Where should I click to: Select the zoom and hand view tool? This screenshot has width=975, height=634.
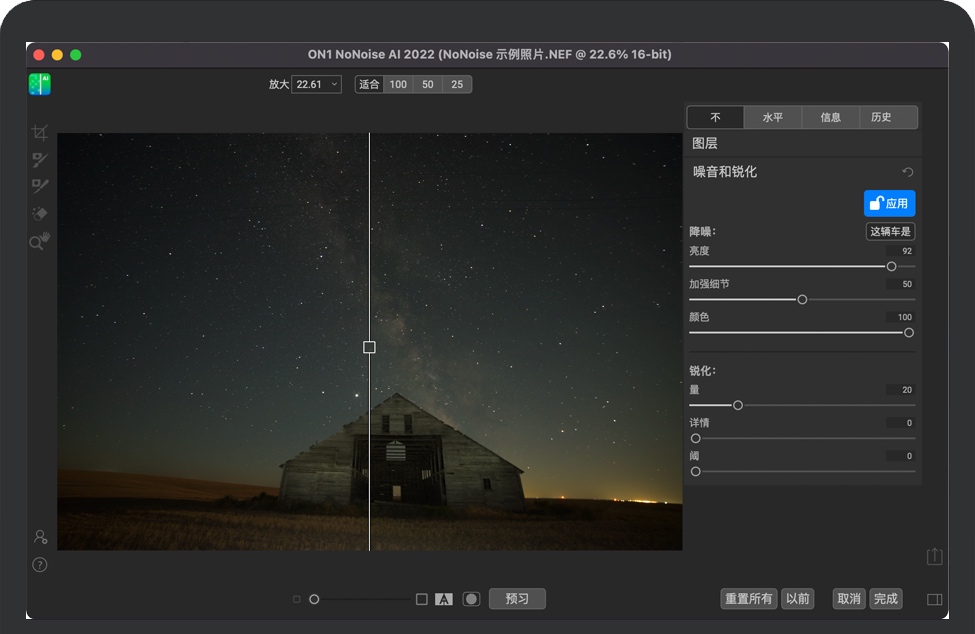[40, 241]
